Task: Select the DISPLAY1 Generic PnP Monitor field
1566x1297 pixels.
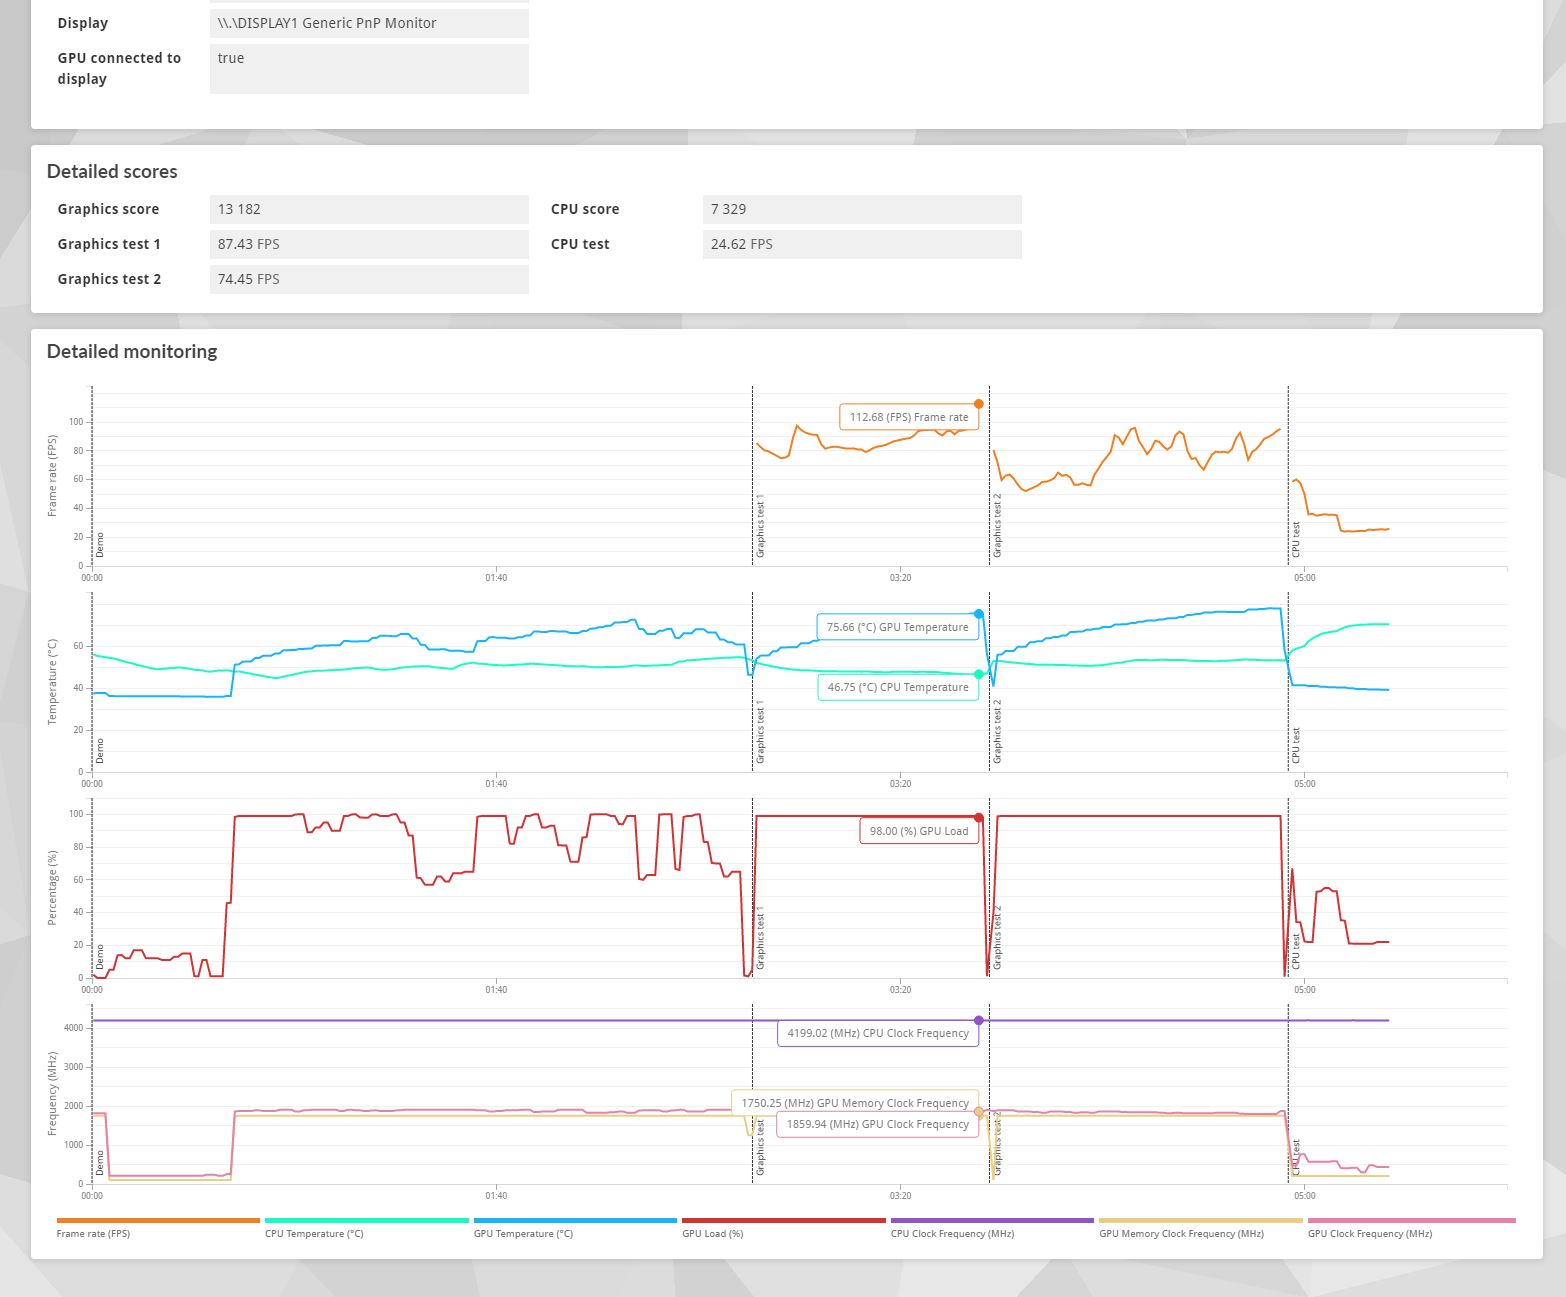Action: (x=369, y=23)
